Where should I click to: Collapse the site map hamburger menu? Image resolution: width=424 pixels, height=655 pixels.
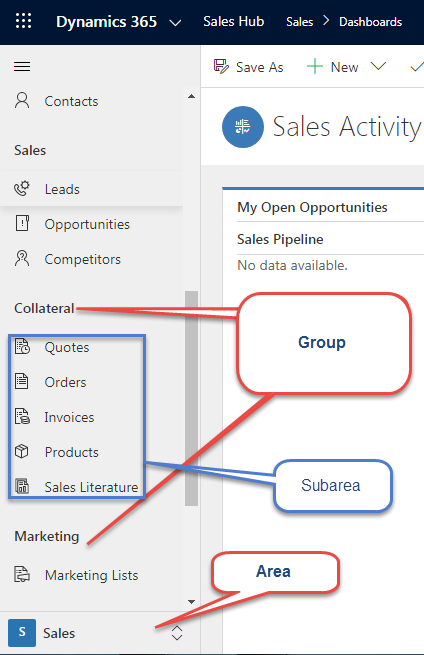click(22, 66)
